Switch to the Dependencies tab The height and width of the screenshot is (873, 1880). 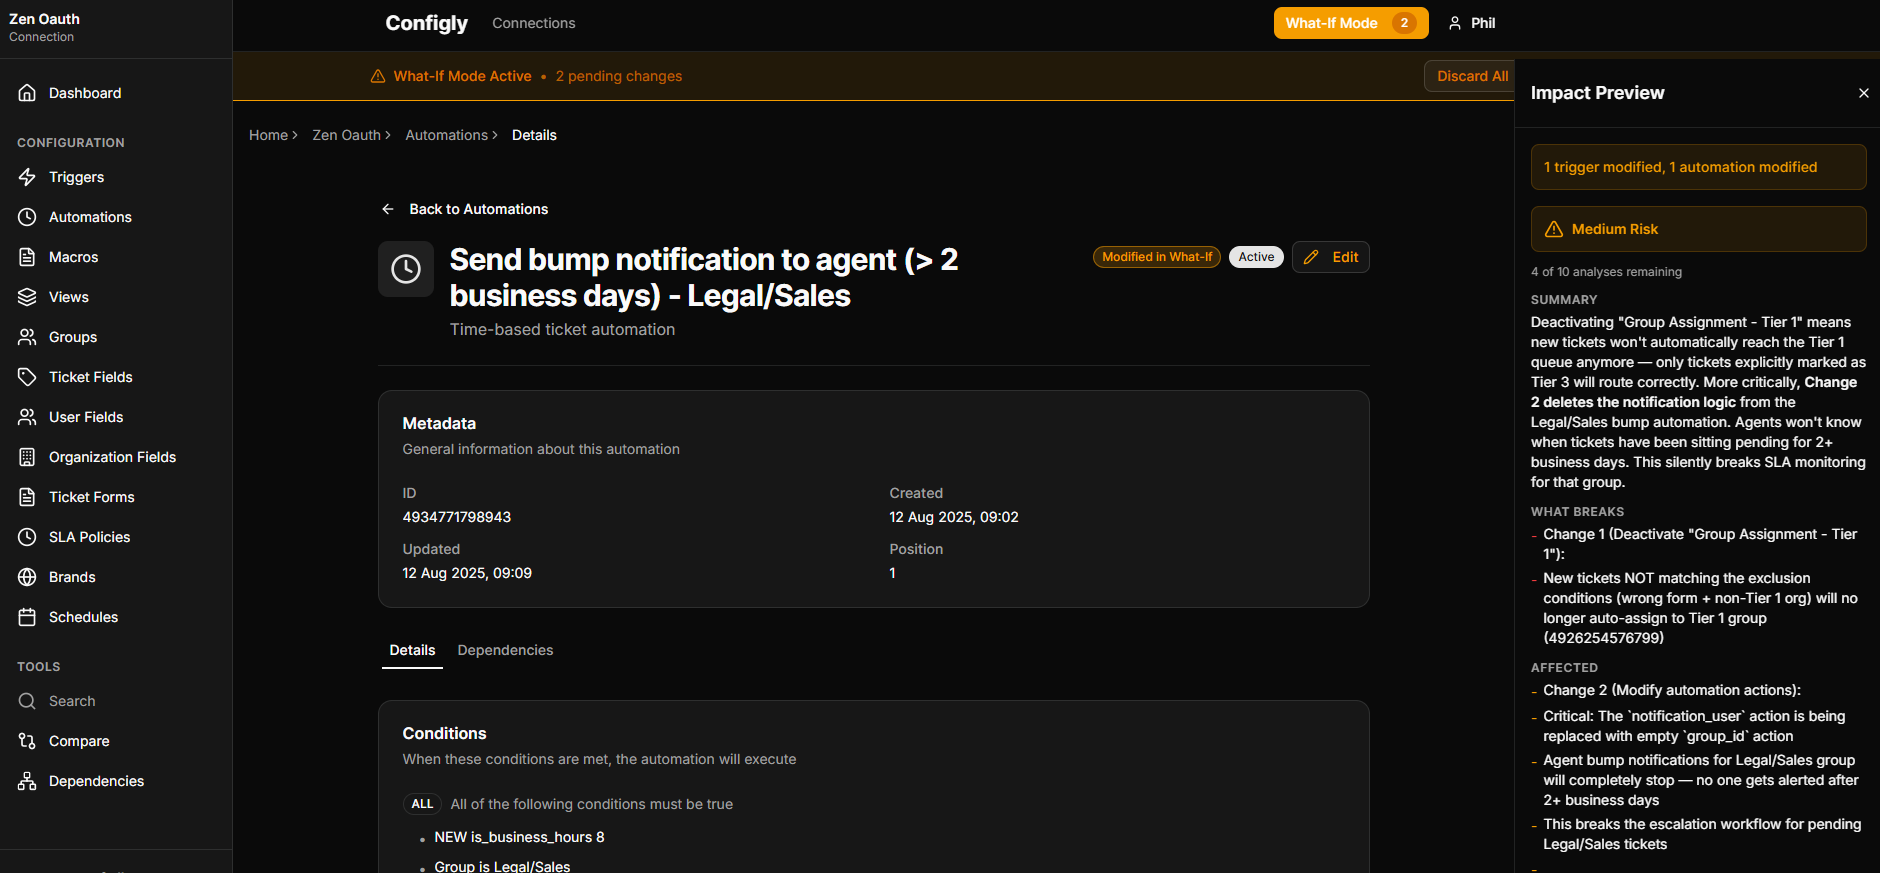505,650
